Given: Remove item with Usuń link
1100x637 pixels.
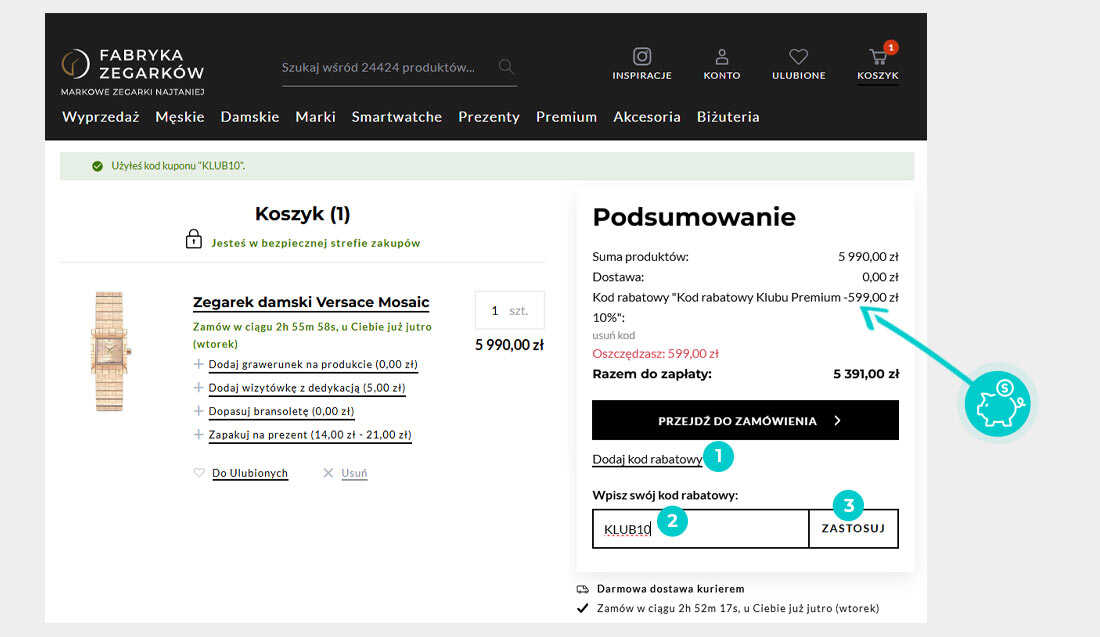Looking at the screenshot, I should (x=354, y=473).
